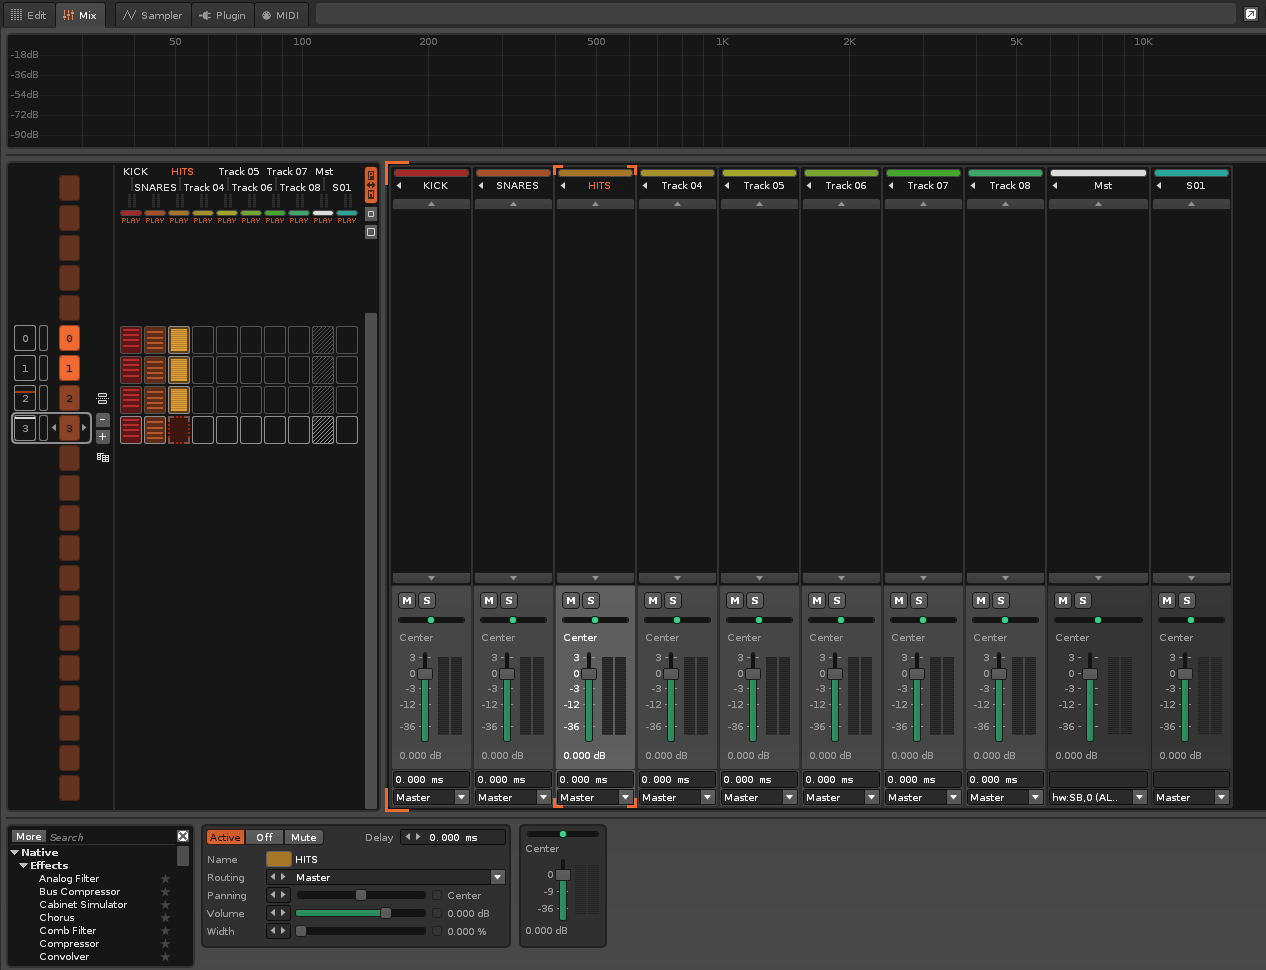This screenshot has width=1266, height=970.
Task: Open the S01 strip routing dropdown
Action: pyautogui.click(x=1191, y=798)
